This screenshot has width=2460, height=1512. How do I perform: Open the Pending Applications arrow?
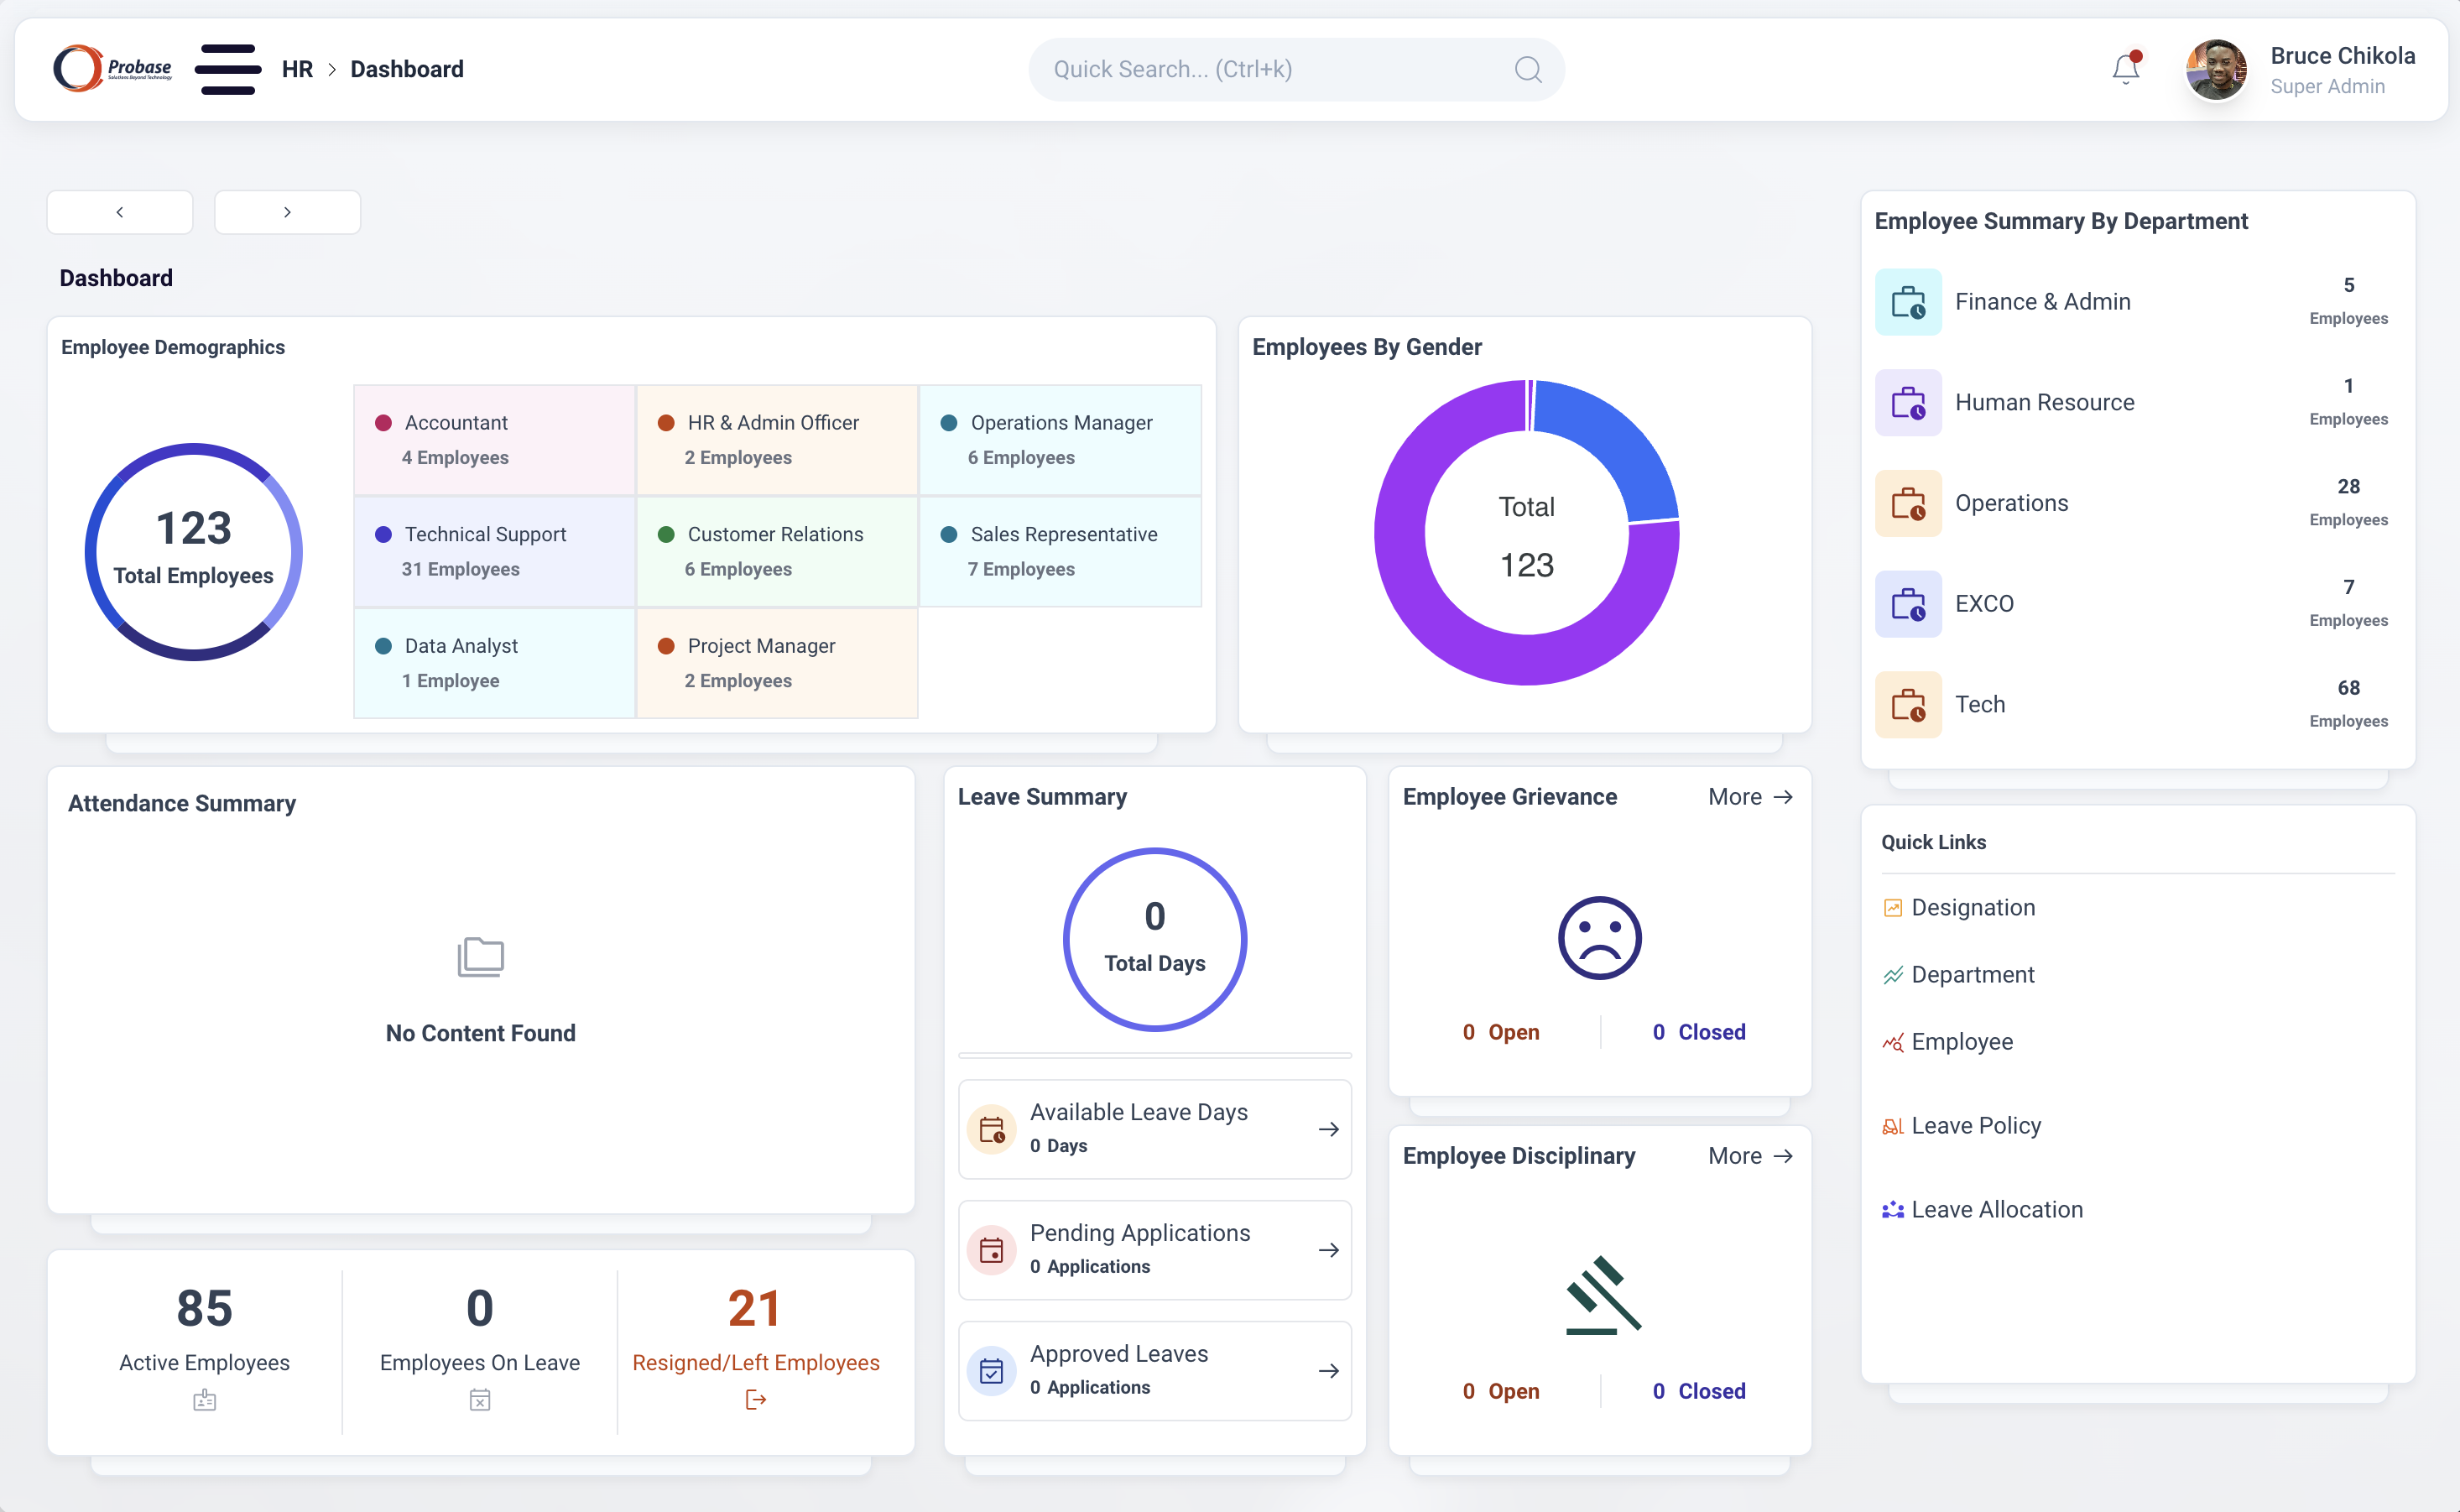[1328, 1250]
